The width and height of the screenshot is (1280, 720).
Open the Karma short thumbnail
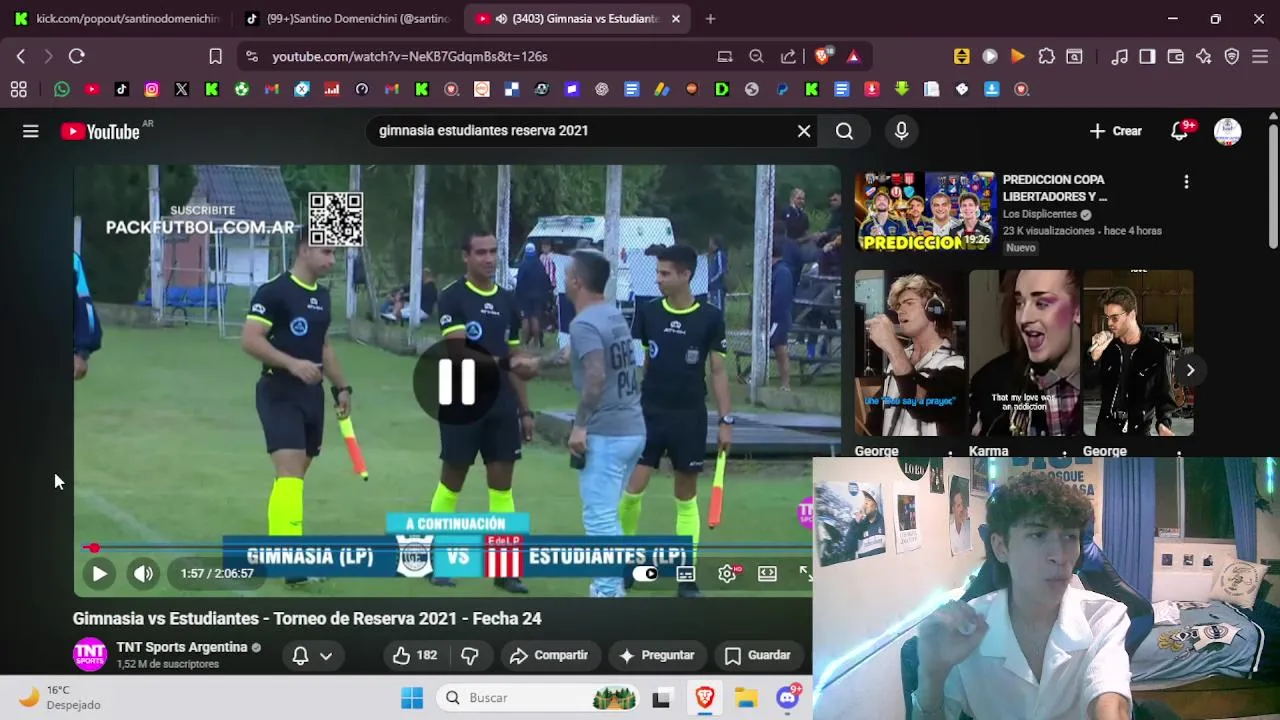point(1024,353)
